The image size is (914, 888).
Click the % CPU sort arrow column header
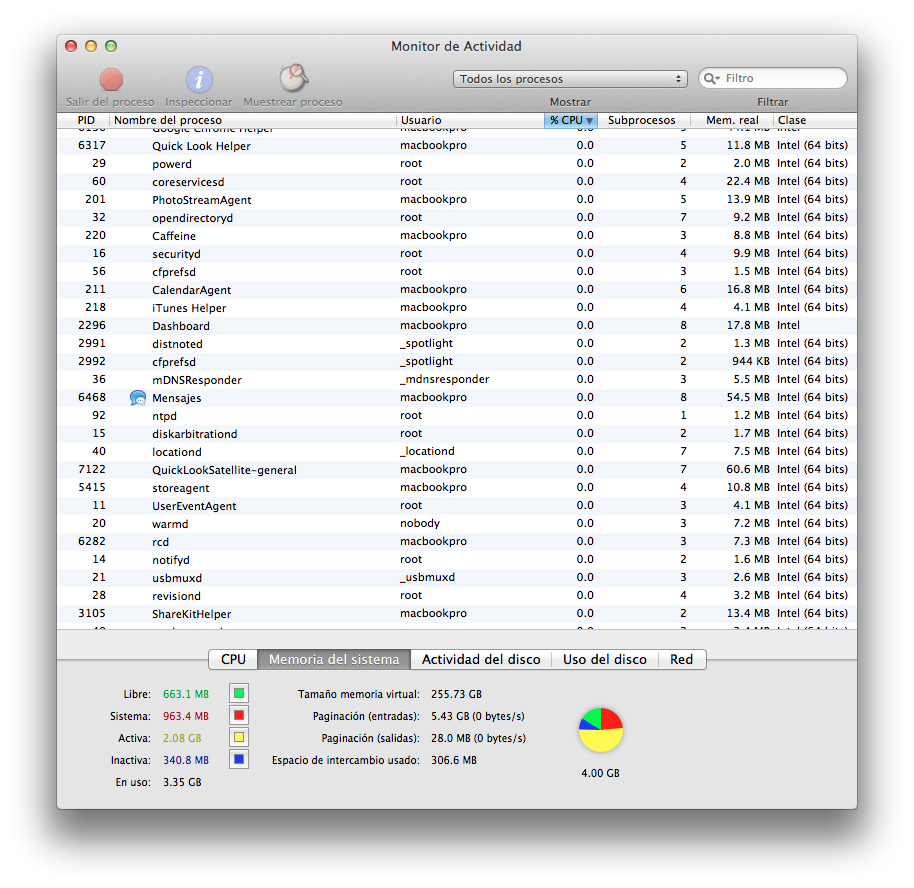[x=571, y=120]
